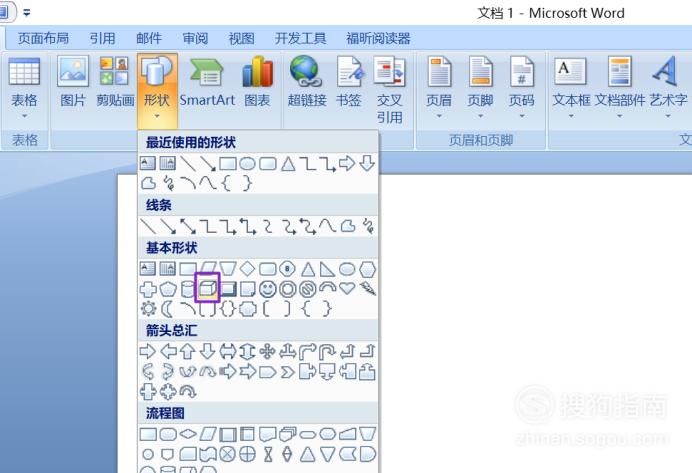
Task: Insert a picture with 图片 button
Action: pyautogui.click(x=73, y=82)
